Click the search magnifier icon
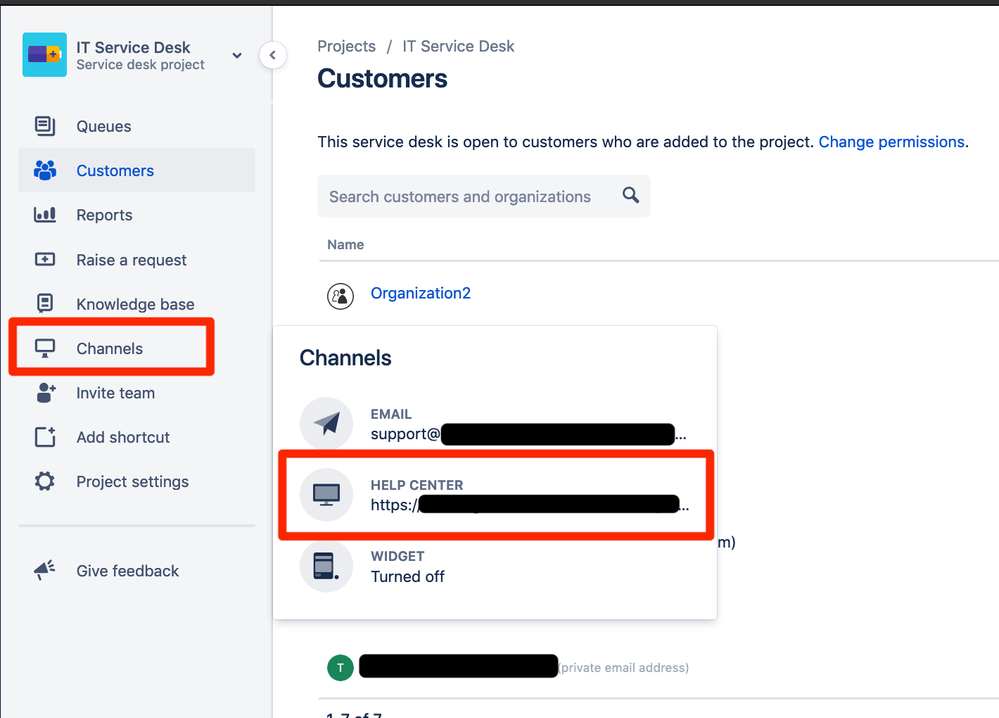999x718 pixels. click(x=630, y=196)
